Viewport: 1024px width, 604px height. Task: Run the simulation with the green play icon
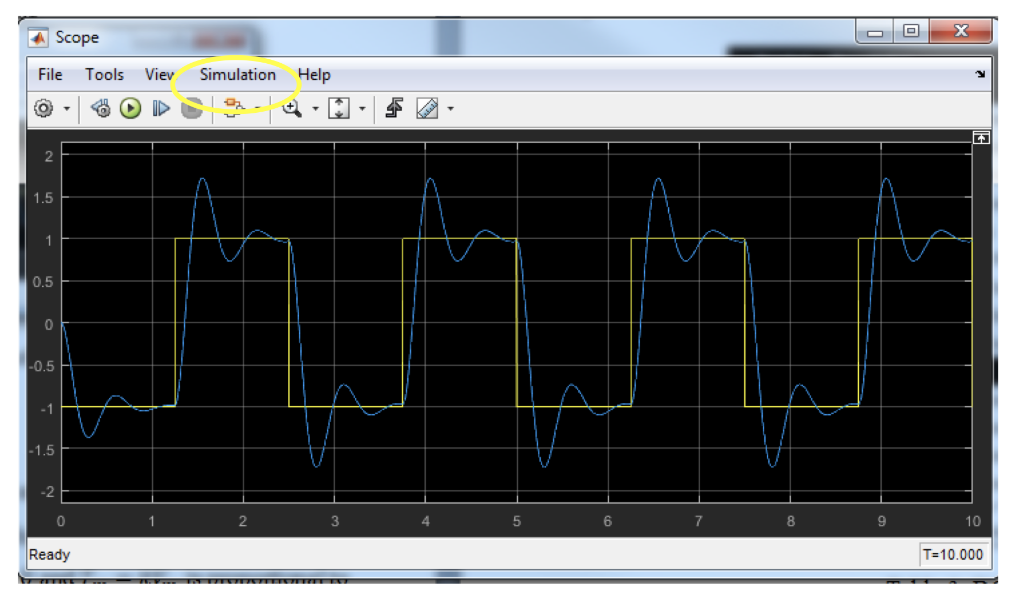pos(130,108)
